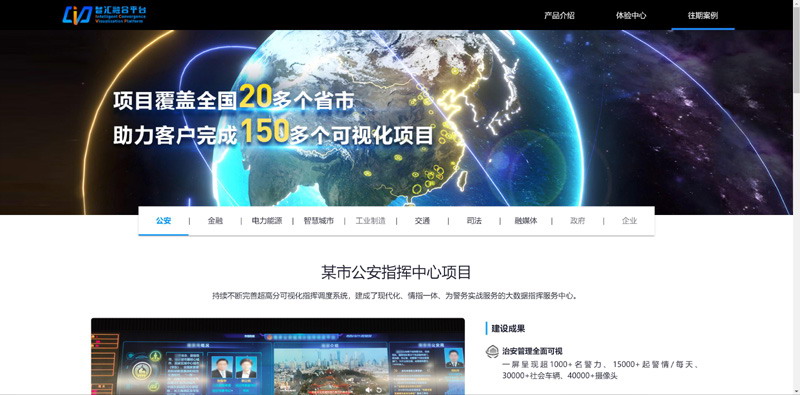
Task: Switch to the 司法 tab
Action: pos(474,221)
